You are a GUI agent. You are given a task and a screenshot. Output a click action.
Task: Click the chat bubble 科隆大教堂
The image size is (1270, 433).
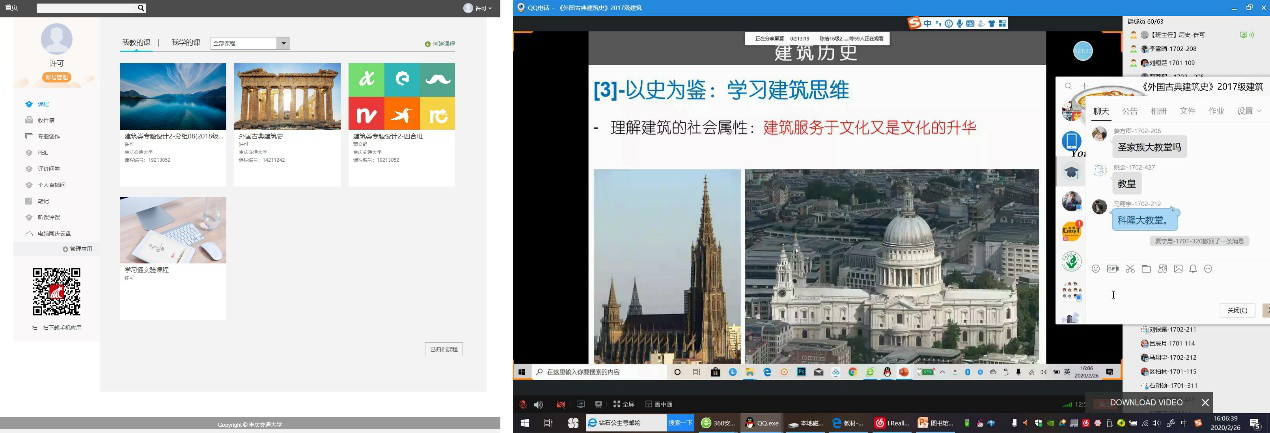[1146, 220]
